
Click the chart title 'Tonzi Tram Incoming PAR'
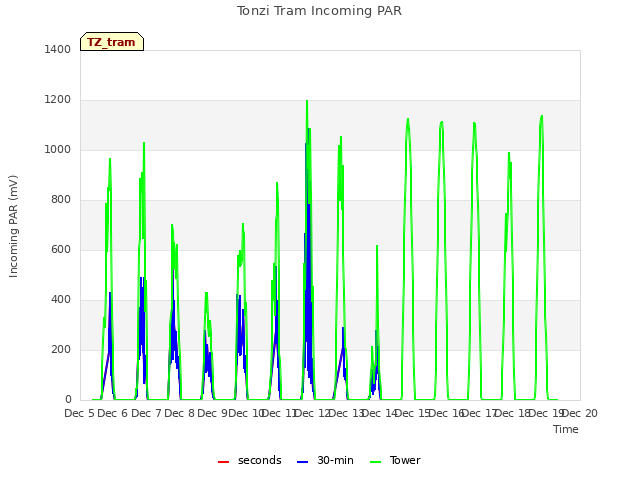click(x=319, y=11)
